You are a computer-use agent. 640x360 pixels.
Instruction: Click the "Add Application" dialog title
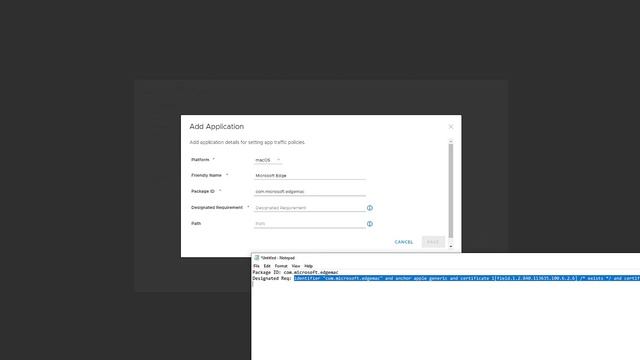[x=217, y=127]
